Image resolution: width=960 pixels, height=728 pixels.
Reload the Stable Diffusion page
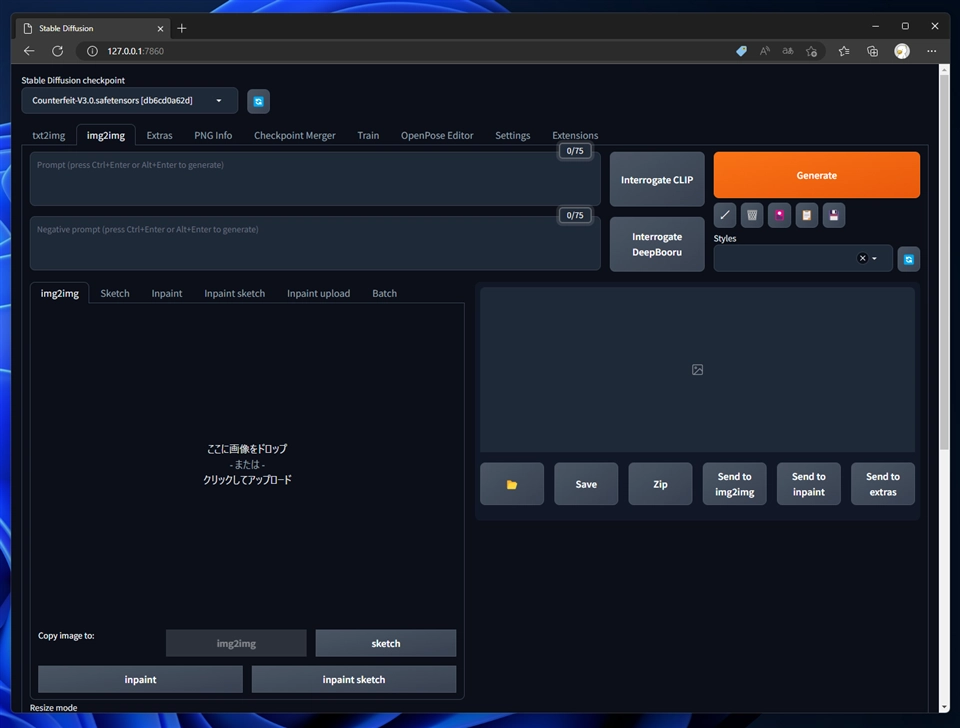pyautogui.click(x=58, y=51)
